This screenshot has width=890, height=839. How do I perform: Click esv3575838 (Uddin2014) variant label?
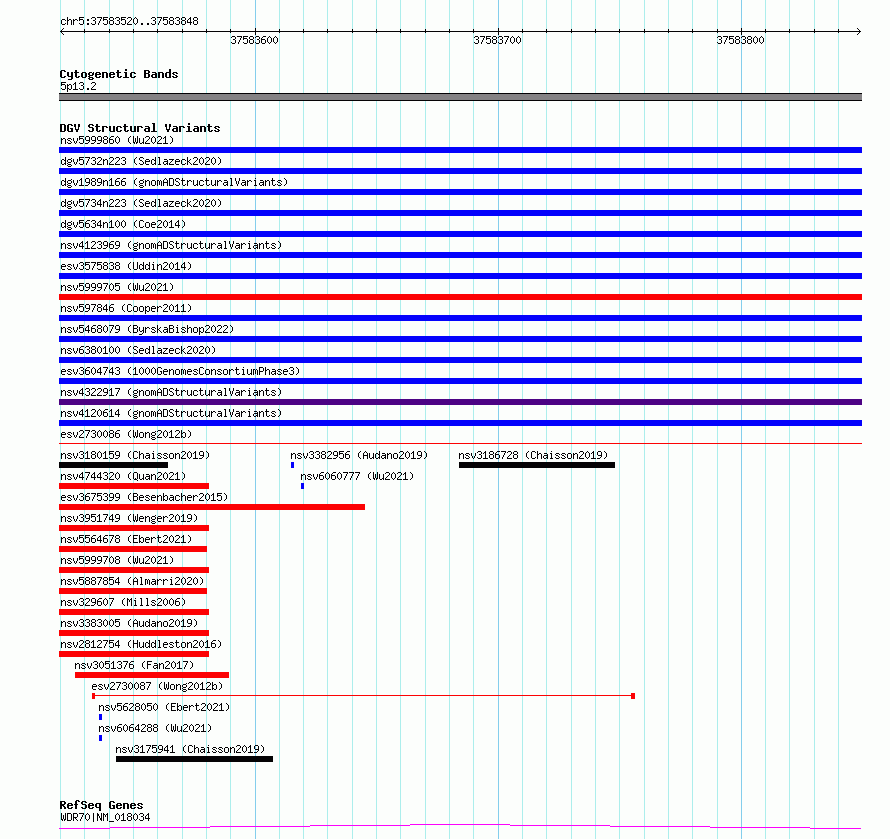(126, 266)
